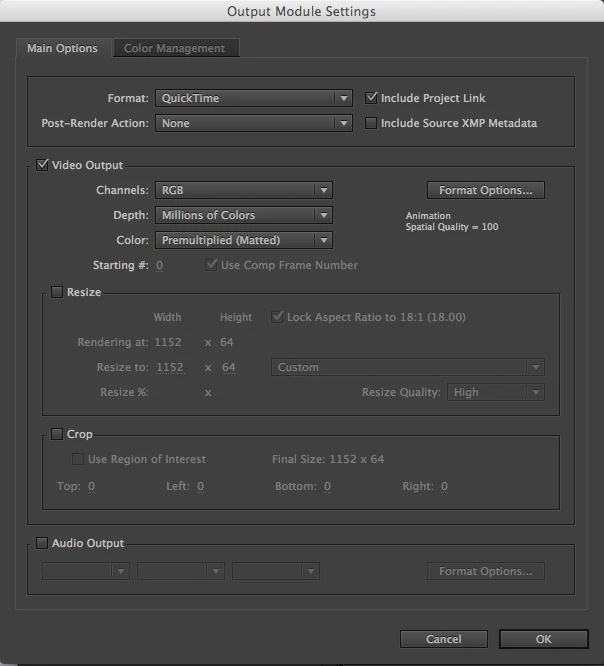
Task: Enable the Audio Output checkbox
Action: [x=42, y=543]
